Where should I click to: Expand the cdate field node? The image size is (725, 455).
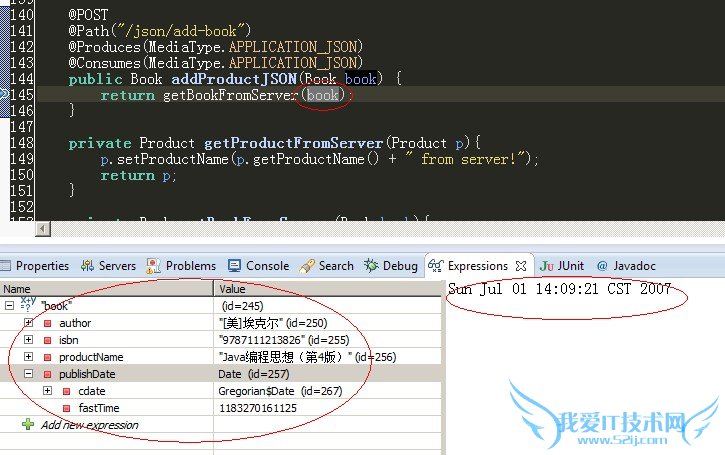(48, 391)
